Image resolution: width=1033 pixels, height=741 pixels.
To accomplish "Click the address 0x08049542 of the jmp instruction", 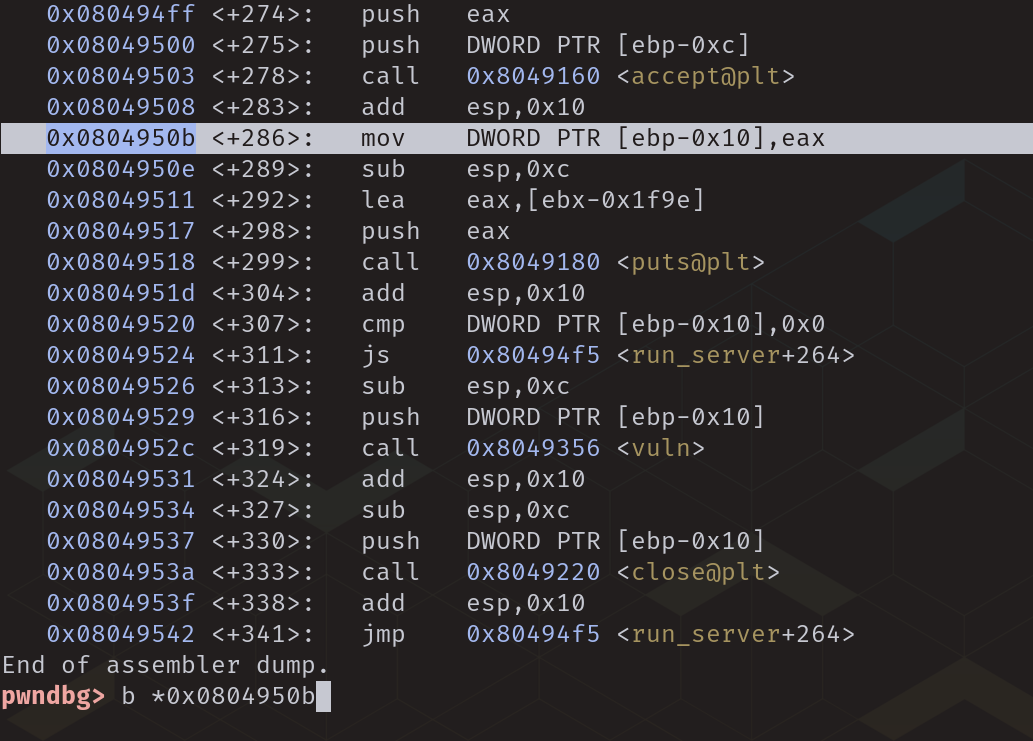I will point(120,634).
